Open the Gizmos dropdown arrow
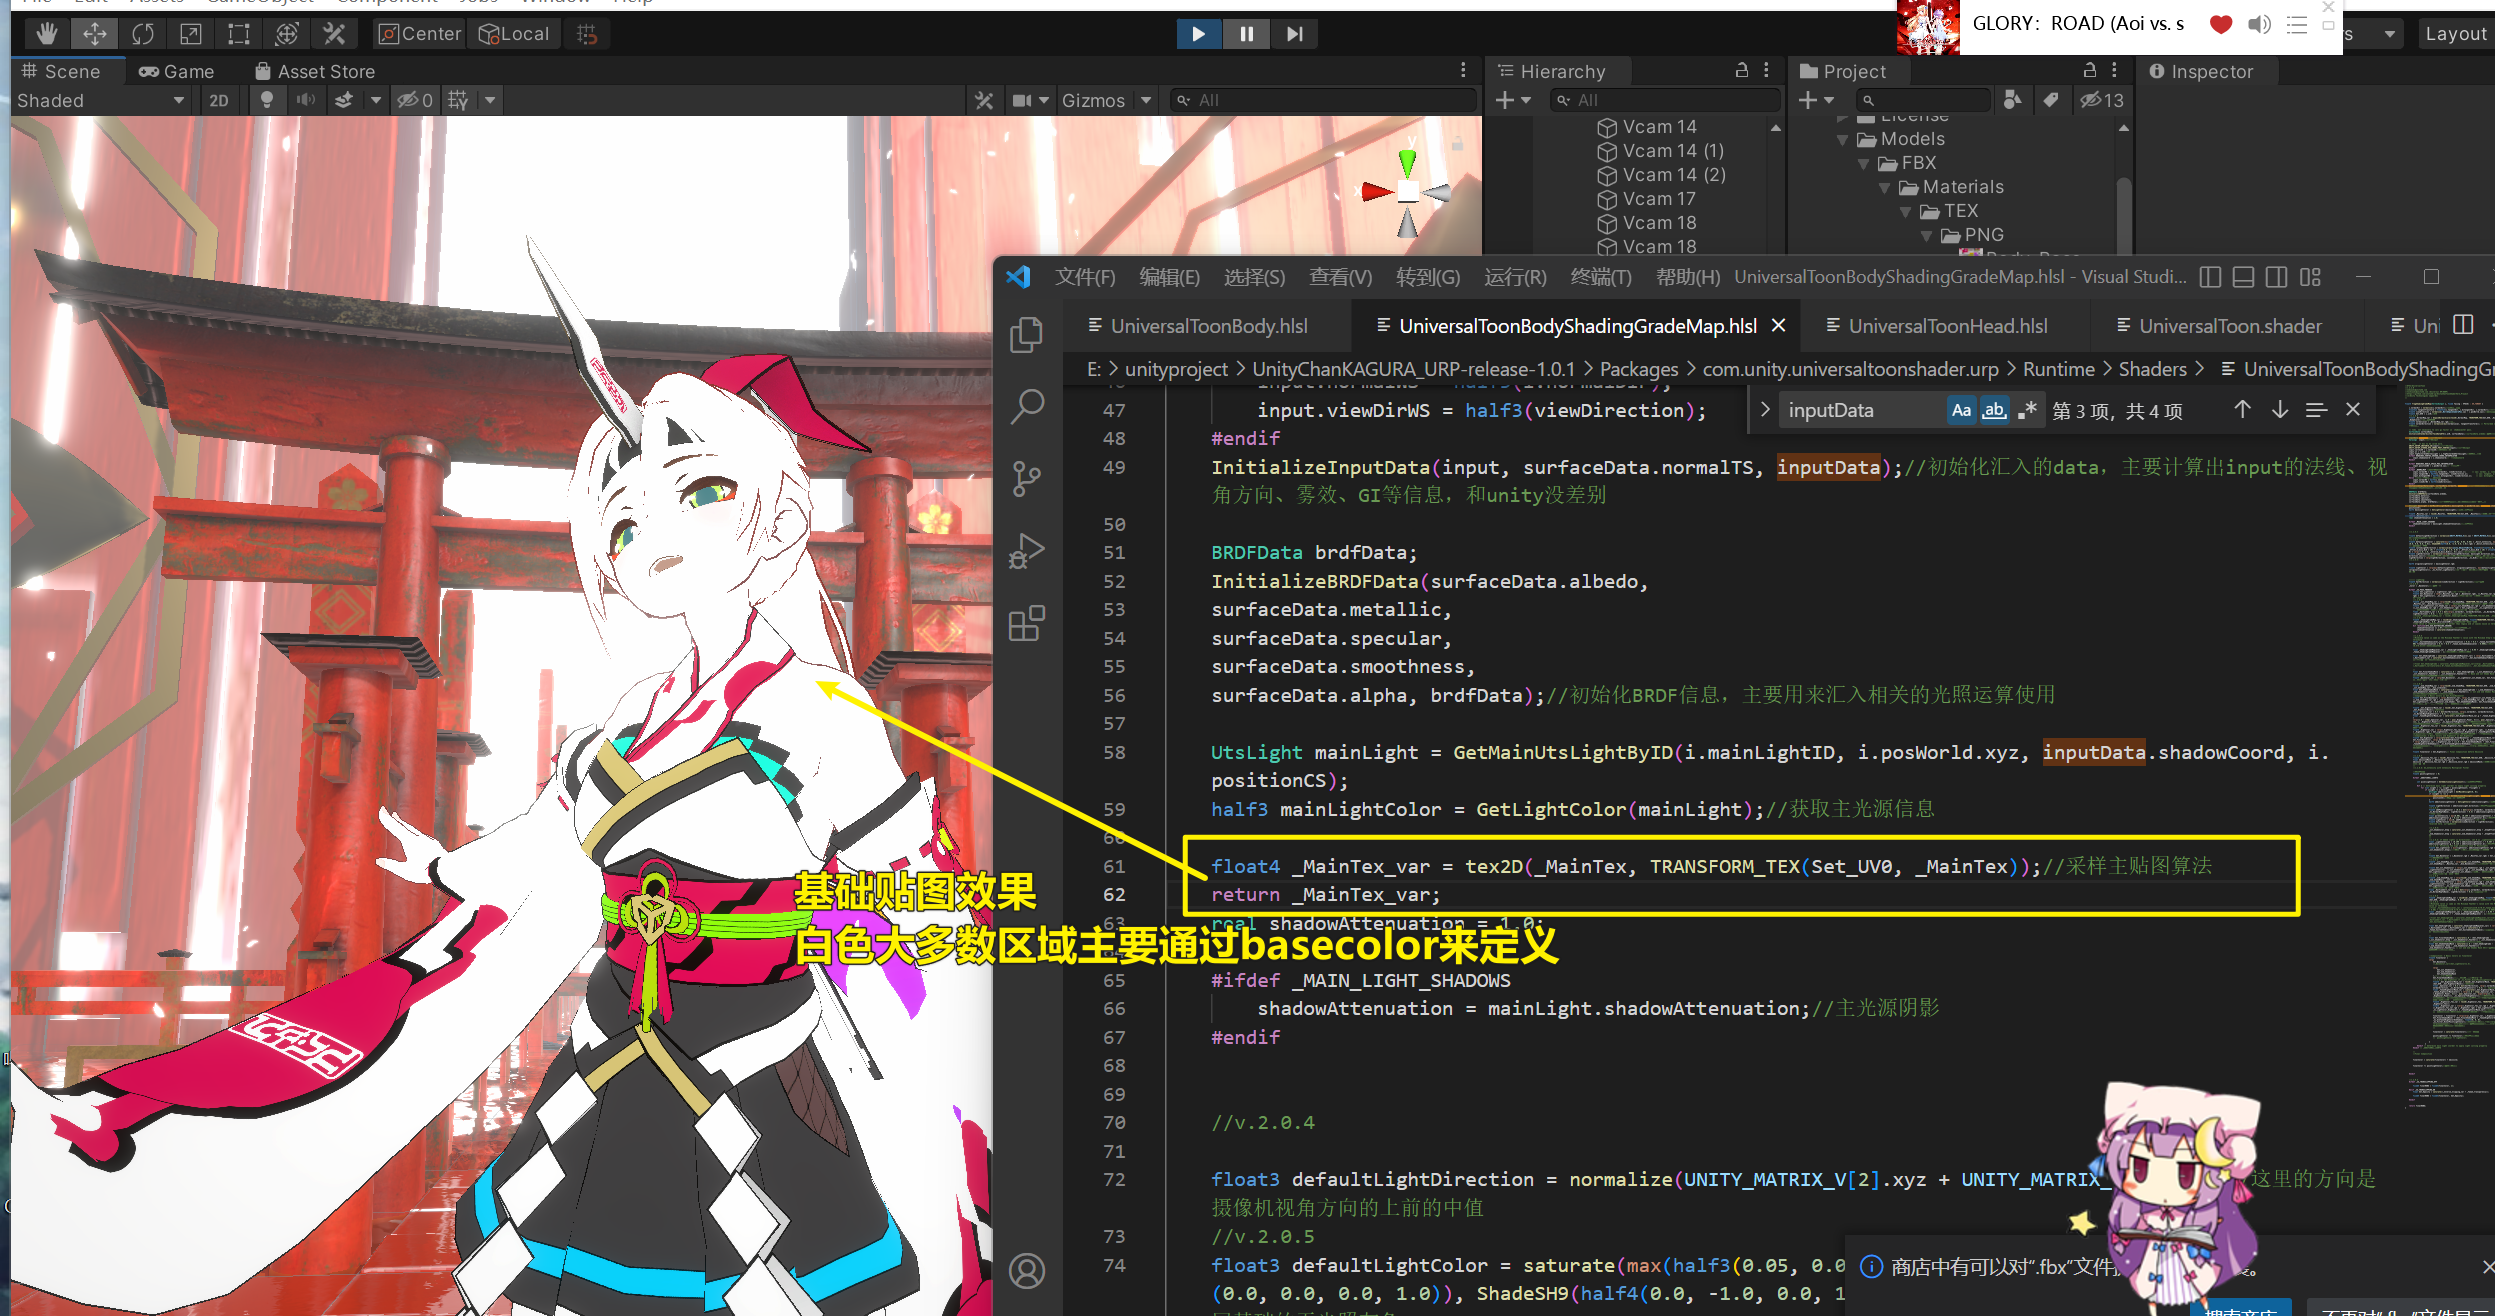Image resolution: width=2495 pixels, height=1316 pixels. pos(1146,100)
